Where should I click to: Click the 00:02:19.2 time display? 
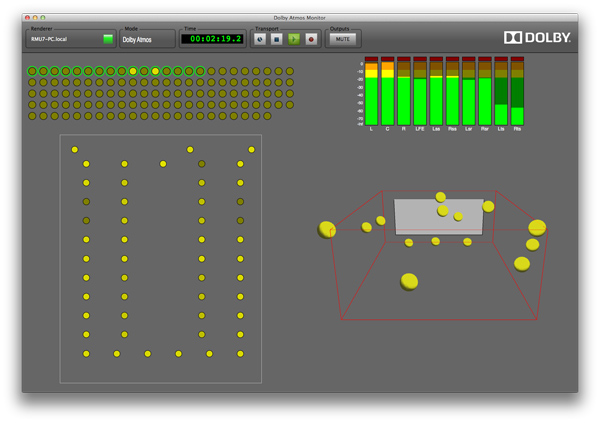coord(212,39)
